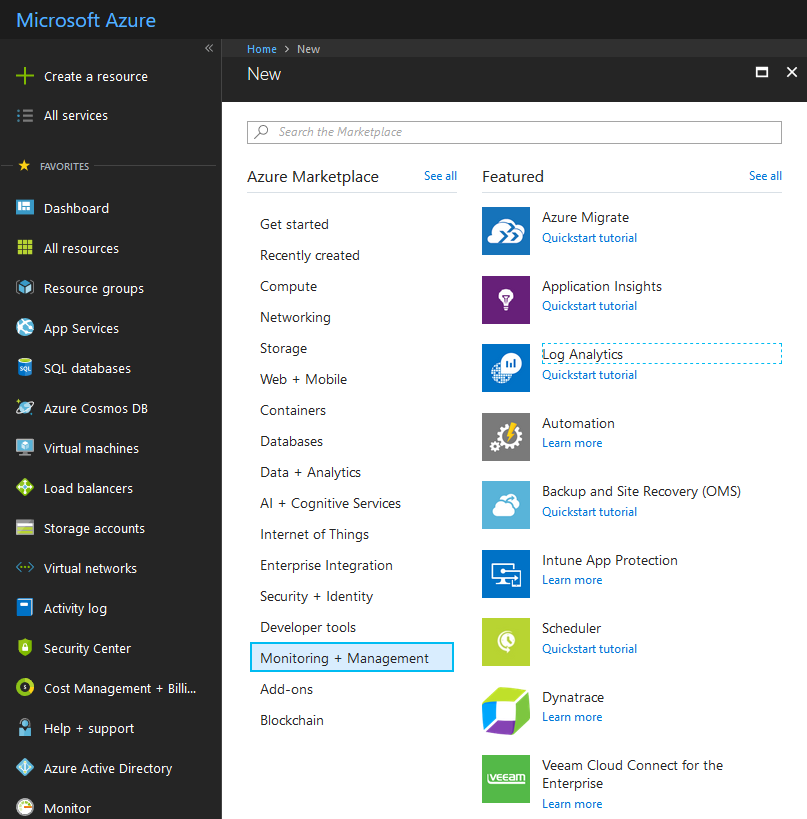Open the SQL databases icon

coord(25,367)
